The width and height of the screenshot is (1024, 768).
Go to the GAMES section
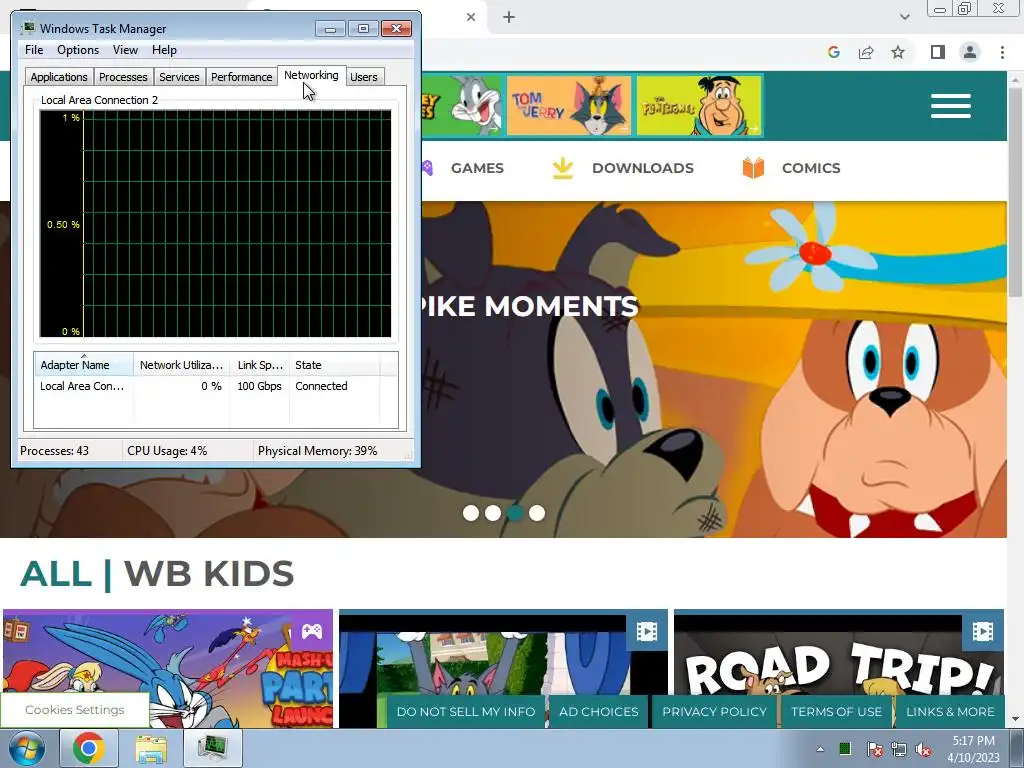pyautogui.click(x=477, y=168)
